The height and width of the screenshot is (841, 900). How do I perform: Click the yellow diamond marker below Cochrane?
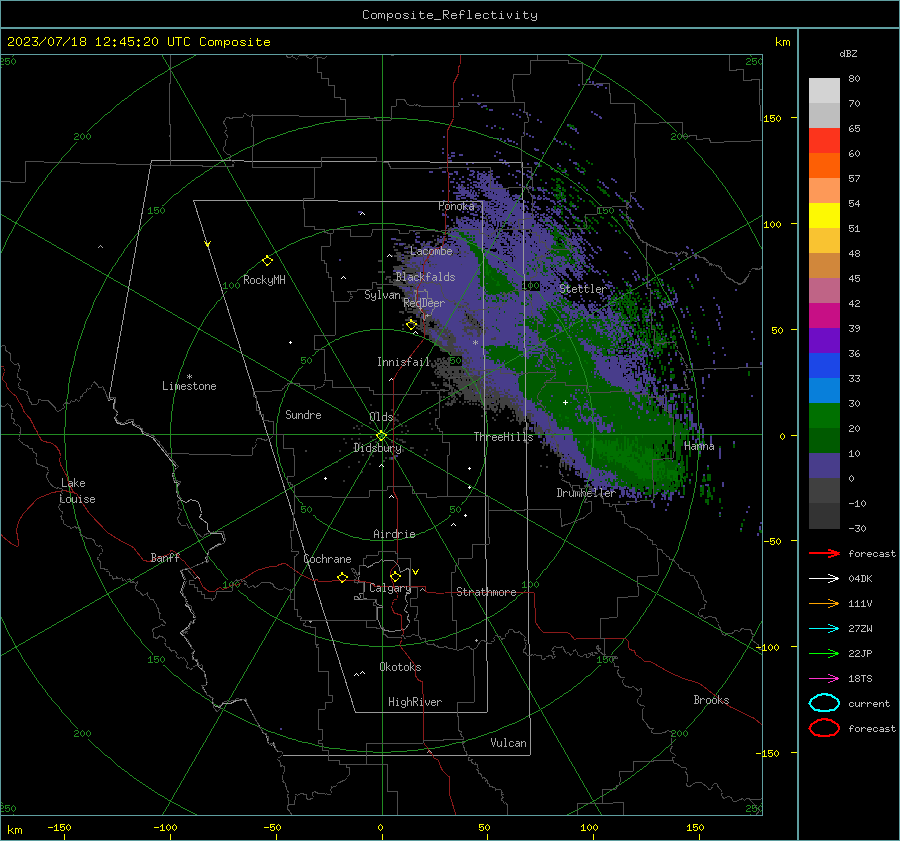pos(342,578)
